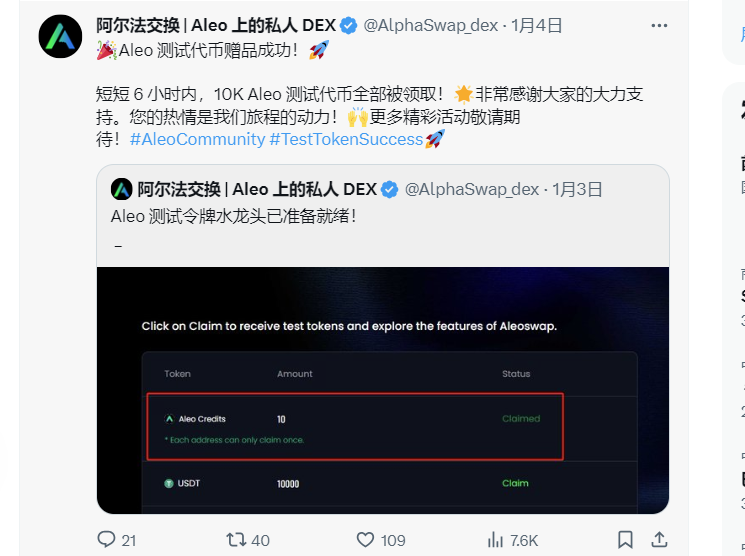745x556 pixels.
Task: Click small avatar in quoted tweet
Action: tap(122, 190)
